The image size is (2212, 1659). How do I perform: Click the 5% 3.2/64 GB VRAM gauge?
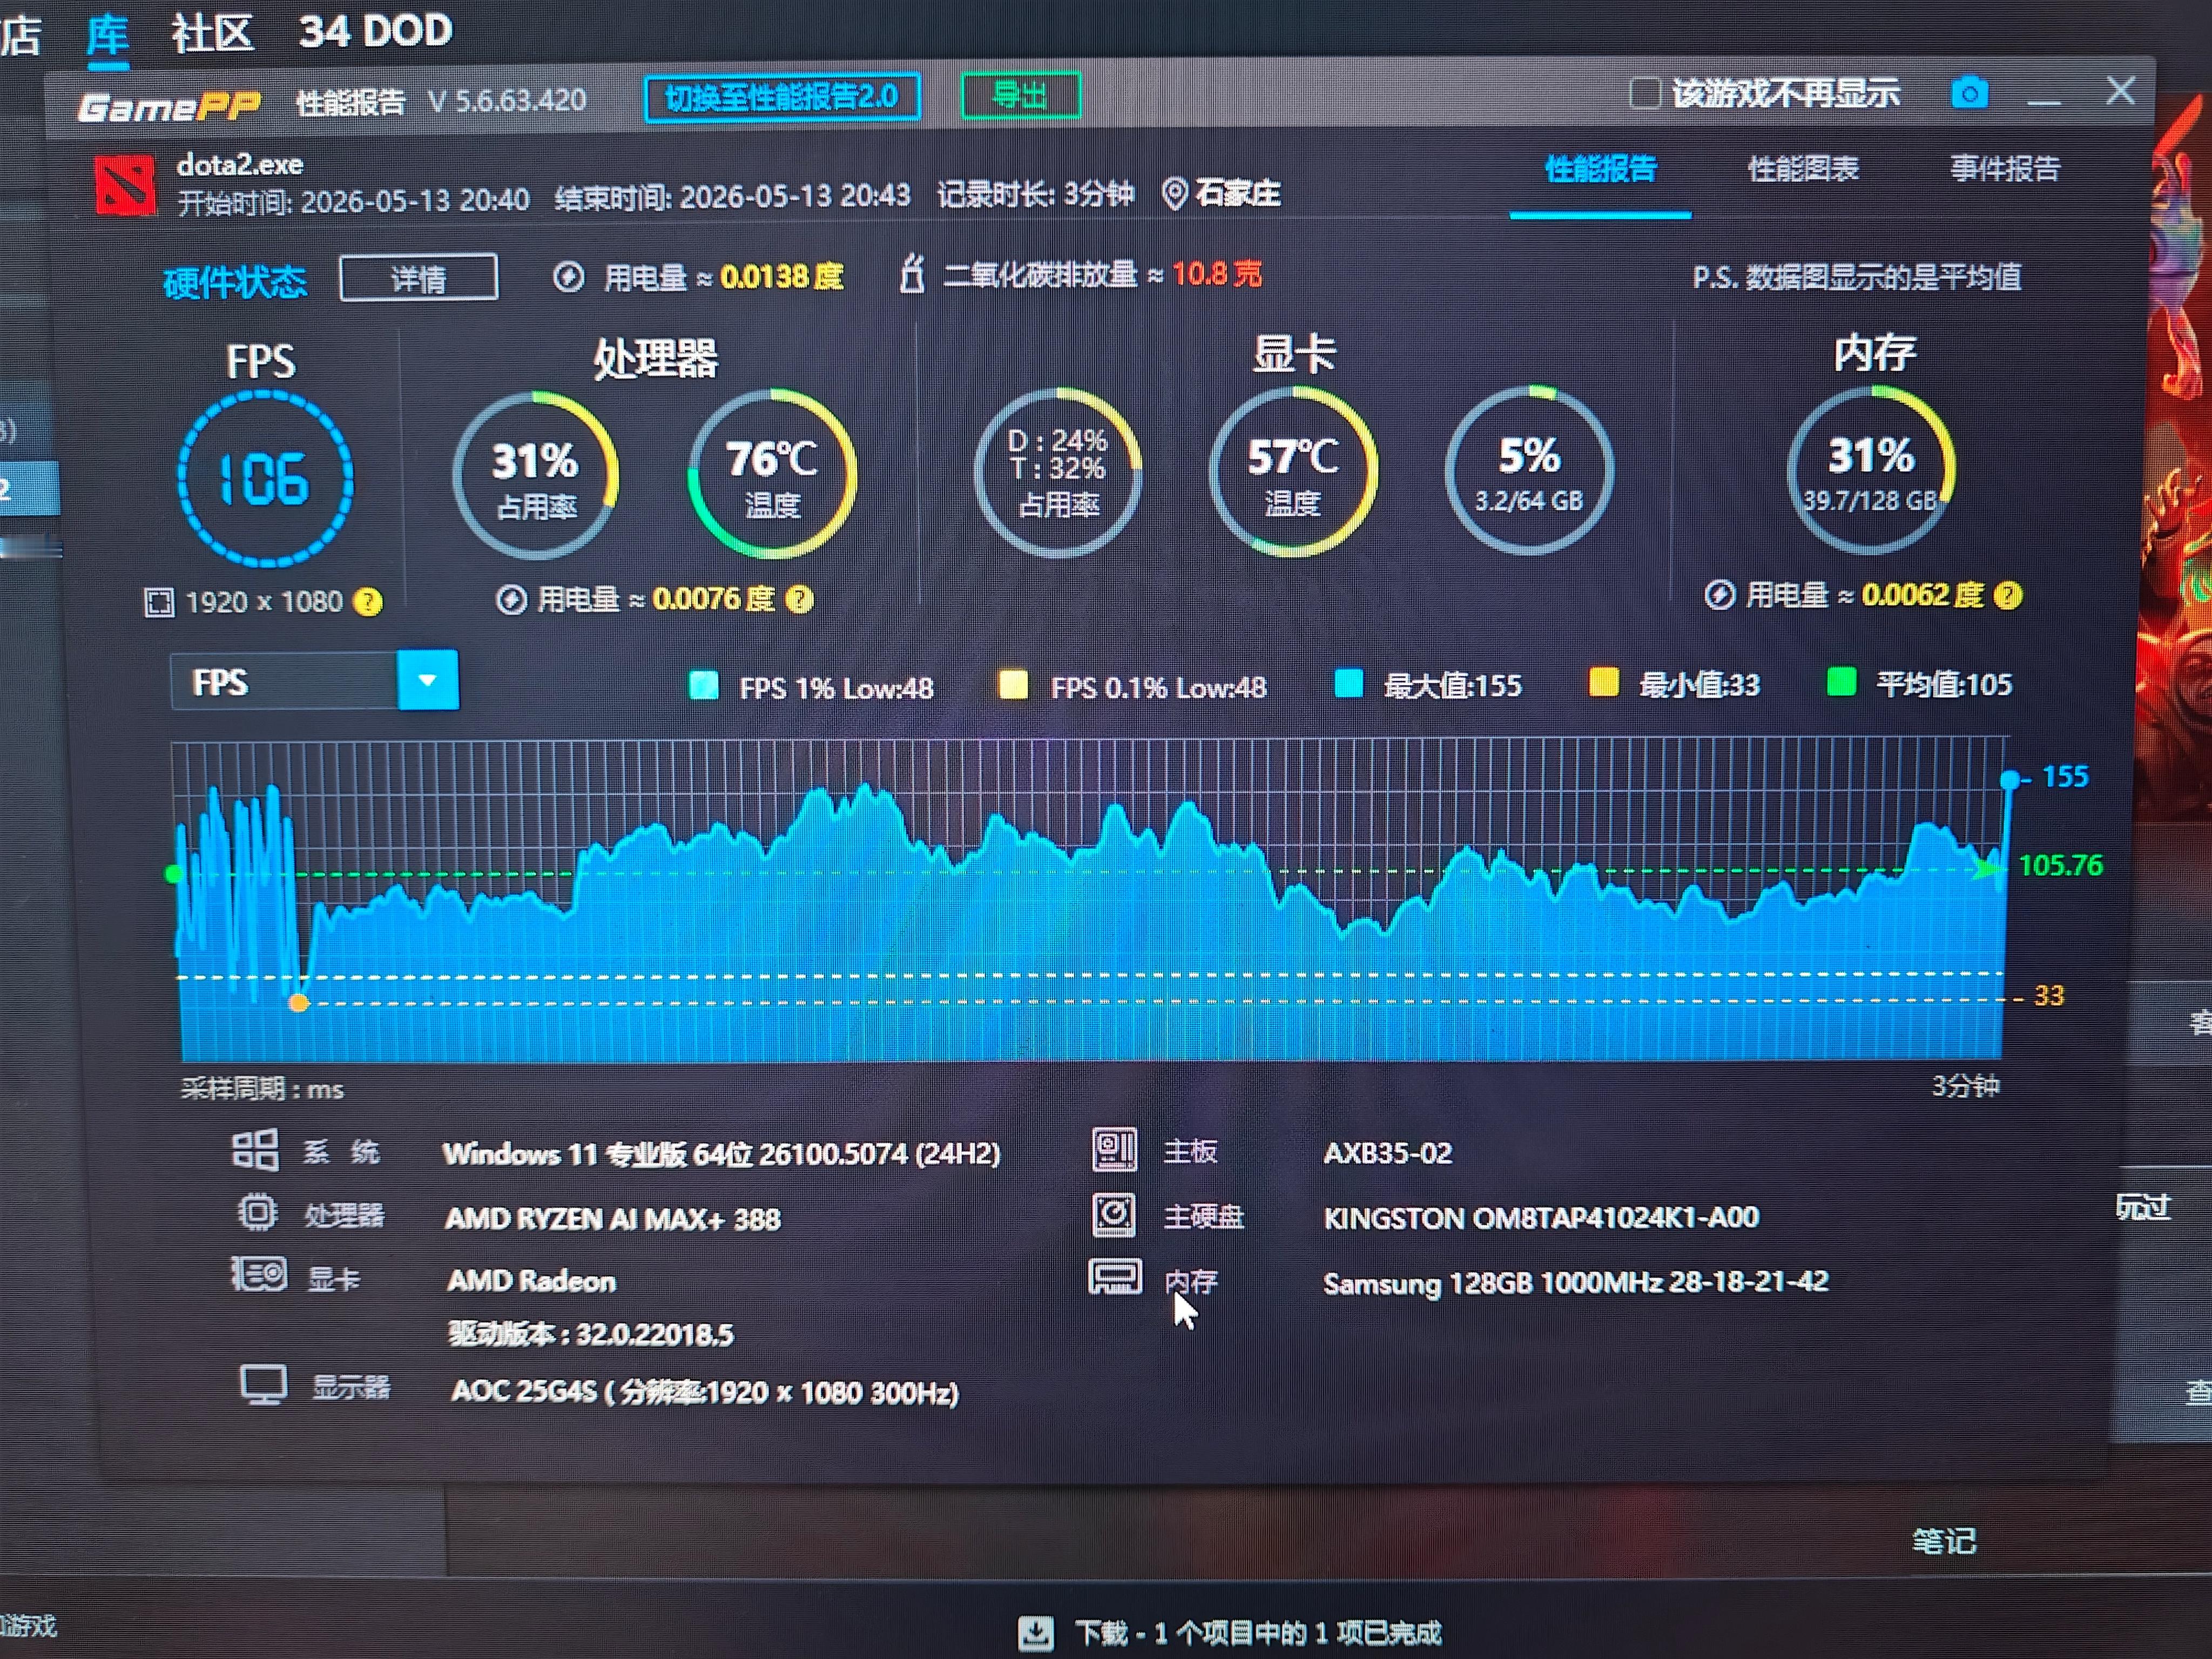tap(1528, 470)
